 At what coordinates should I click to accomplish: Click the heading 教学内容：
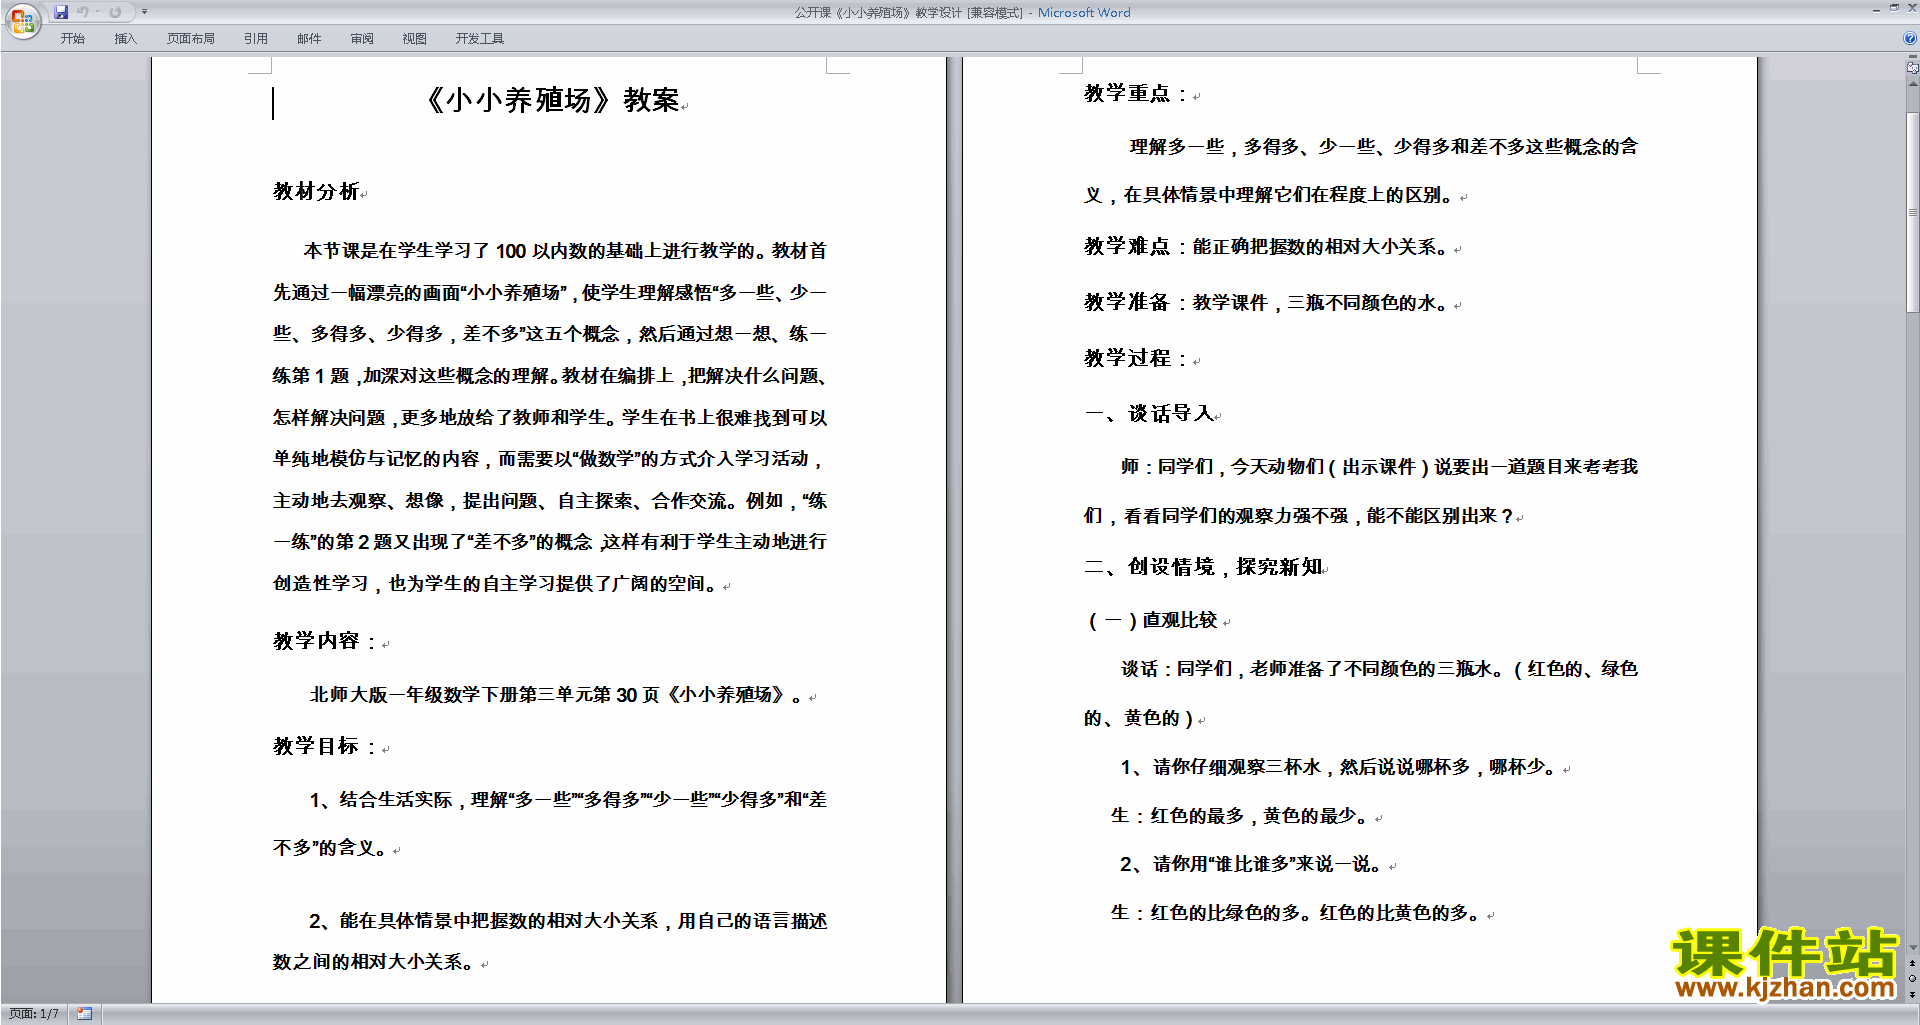point(325,641)
